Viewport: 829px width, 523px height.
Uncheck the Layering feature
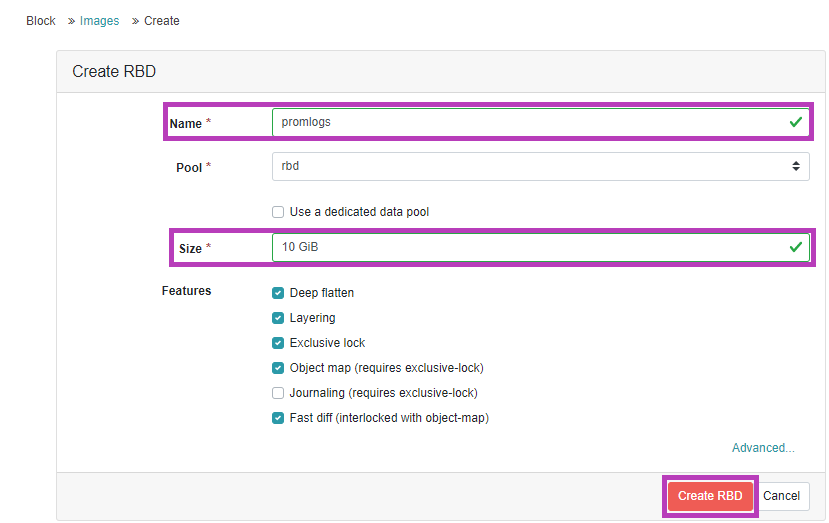[x=278, y=318]
